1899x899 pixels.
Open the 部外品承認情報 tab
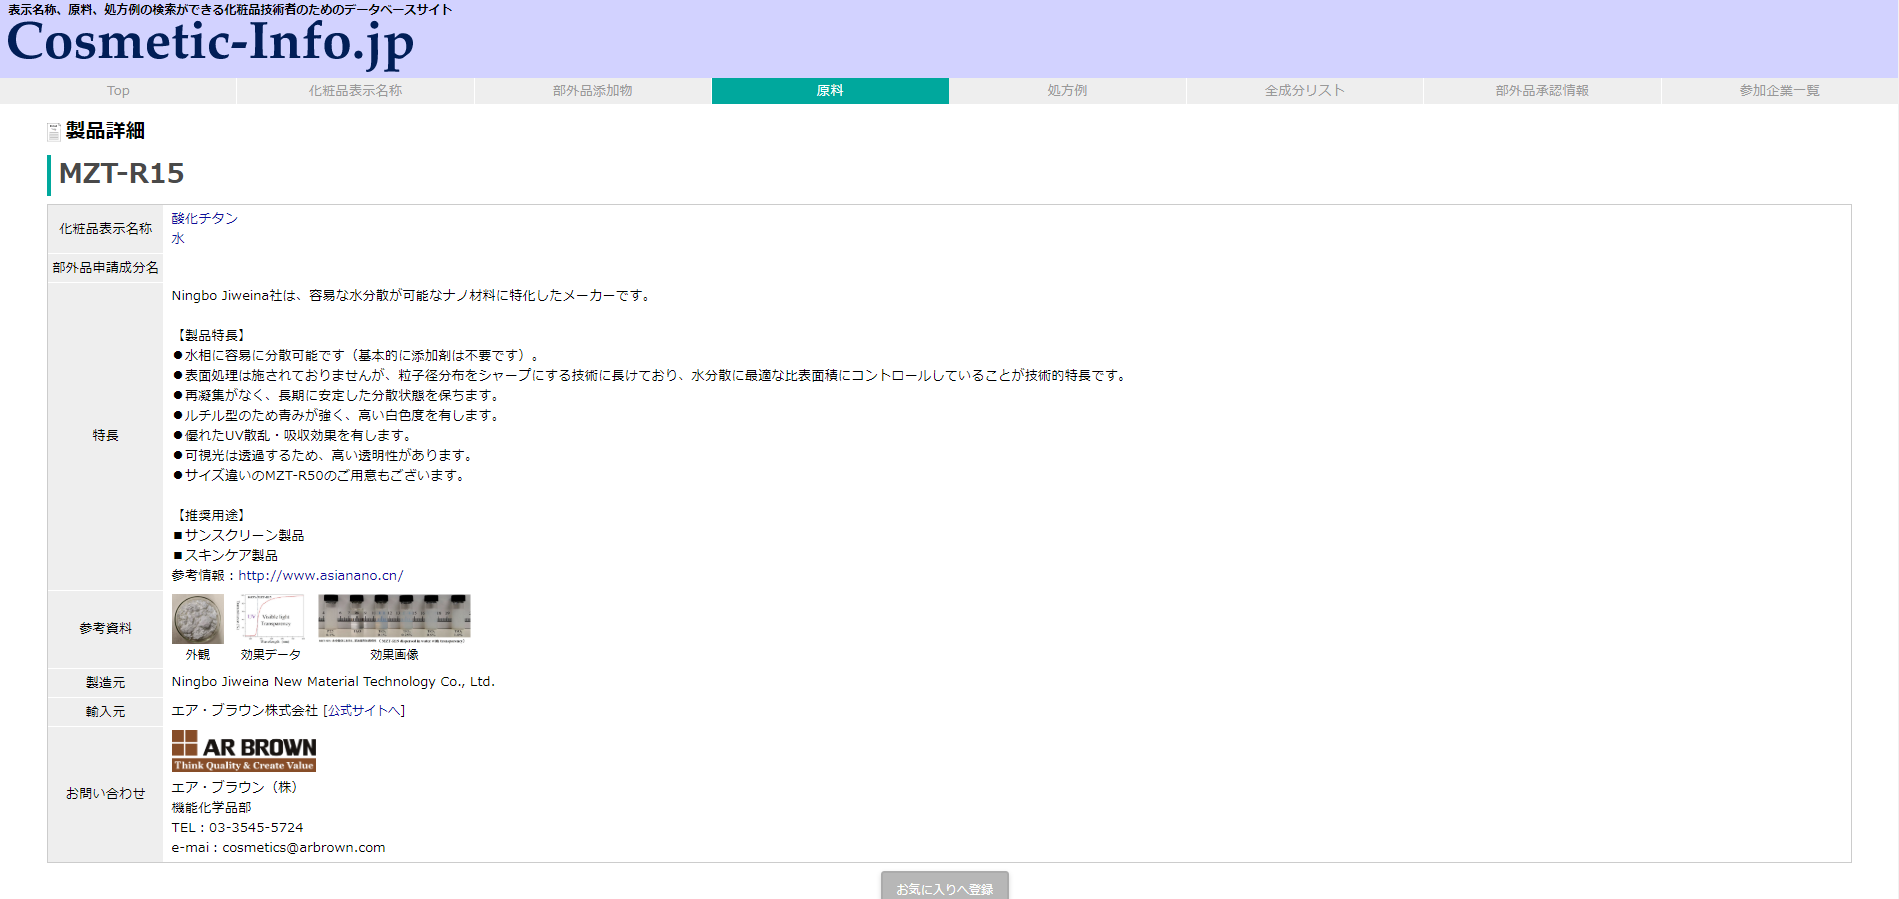(x=1541, y=91)
